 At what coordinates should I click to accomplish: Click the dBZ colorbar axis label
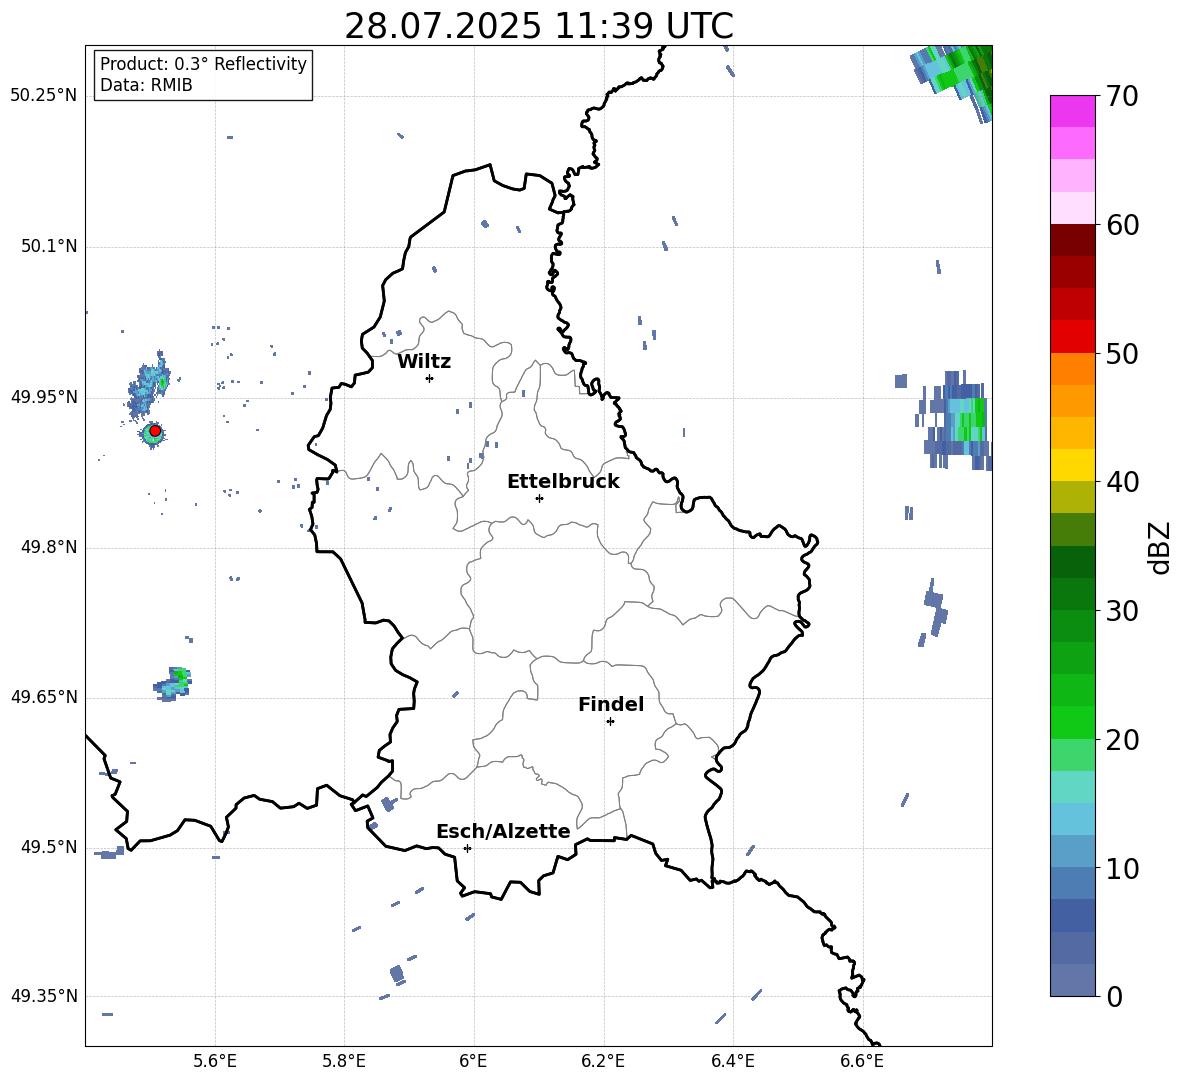click(x=1159, y=547)
